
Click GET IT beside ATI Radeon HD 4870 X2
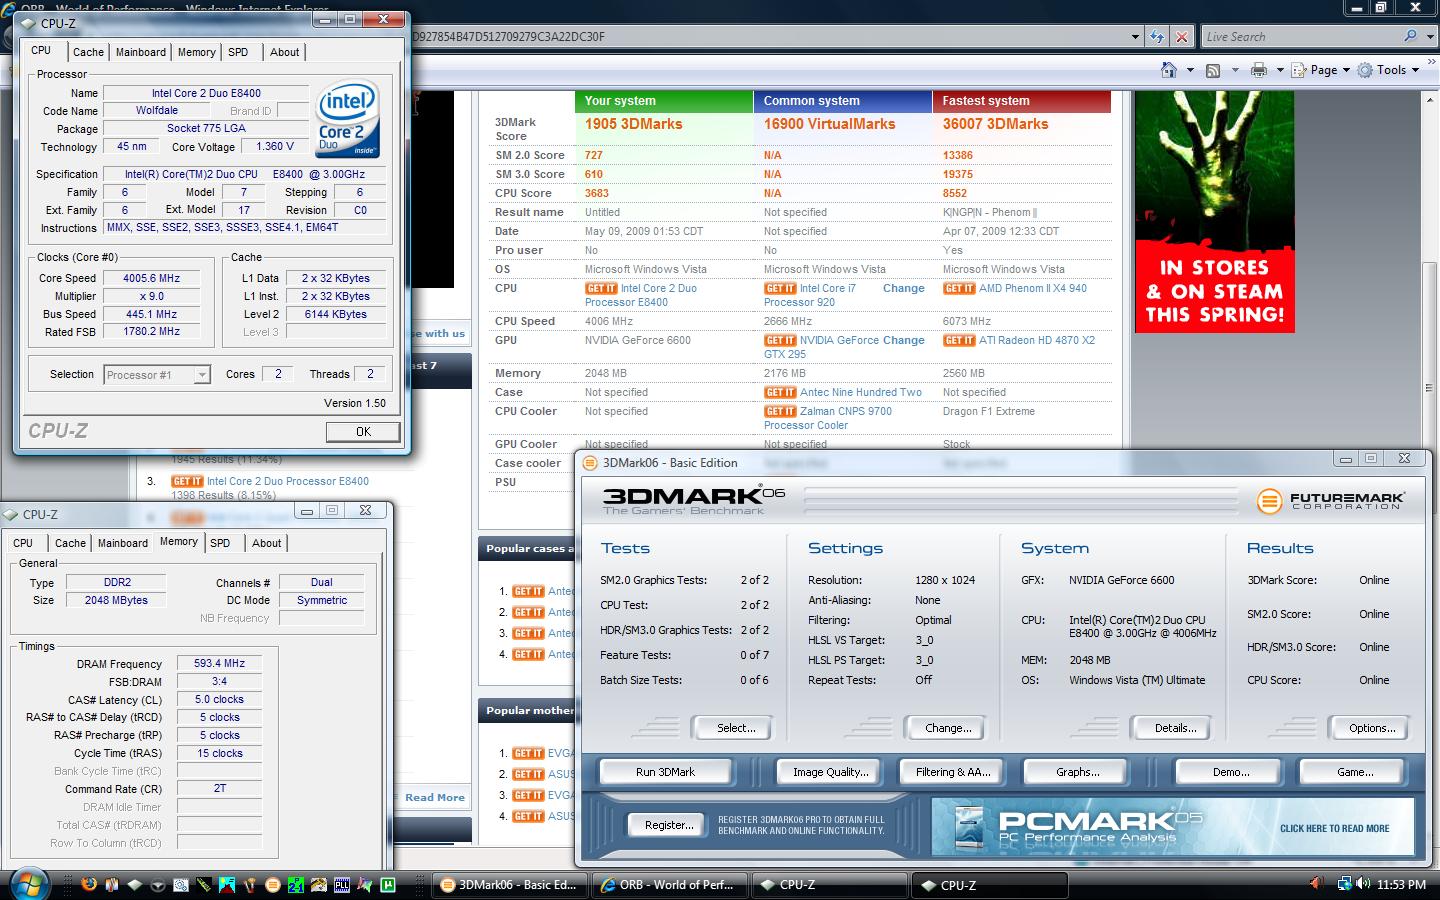pyautogui.click(x=959, y=340)
